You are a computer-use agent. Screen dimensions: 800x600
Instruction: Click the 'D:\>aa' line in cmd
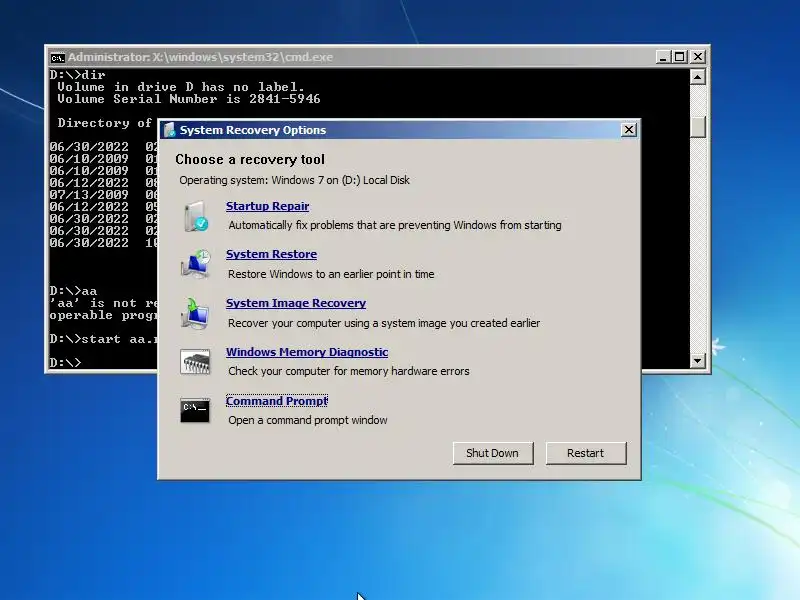pyautogui.click(x=73, y=291)
